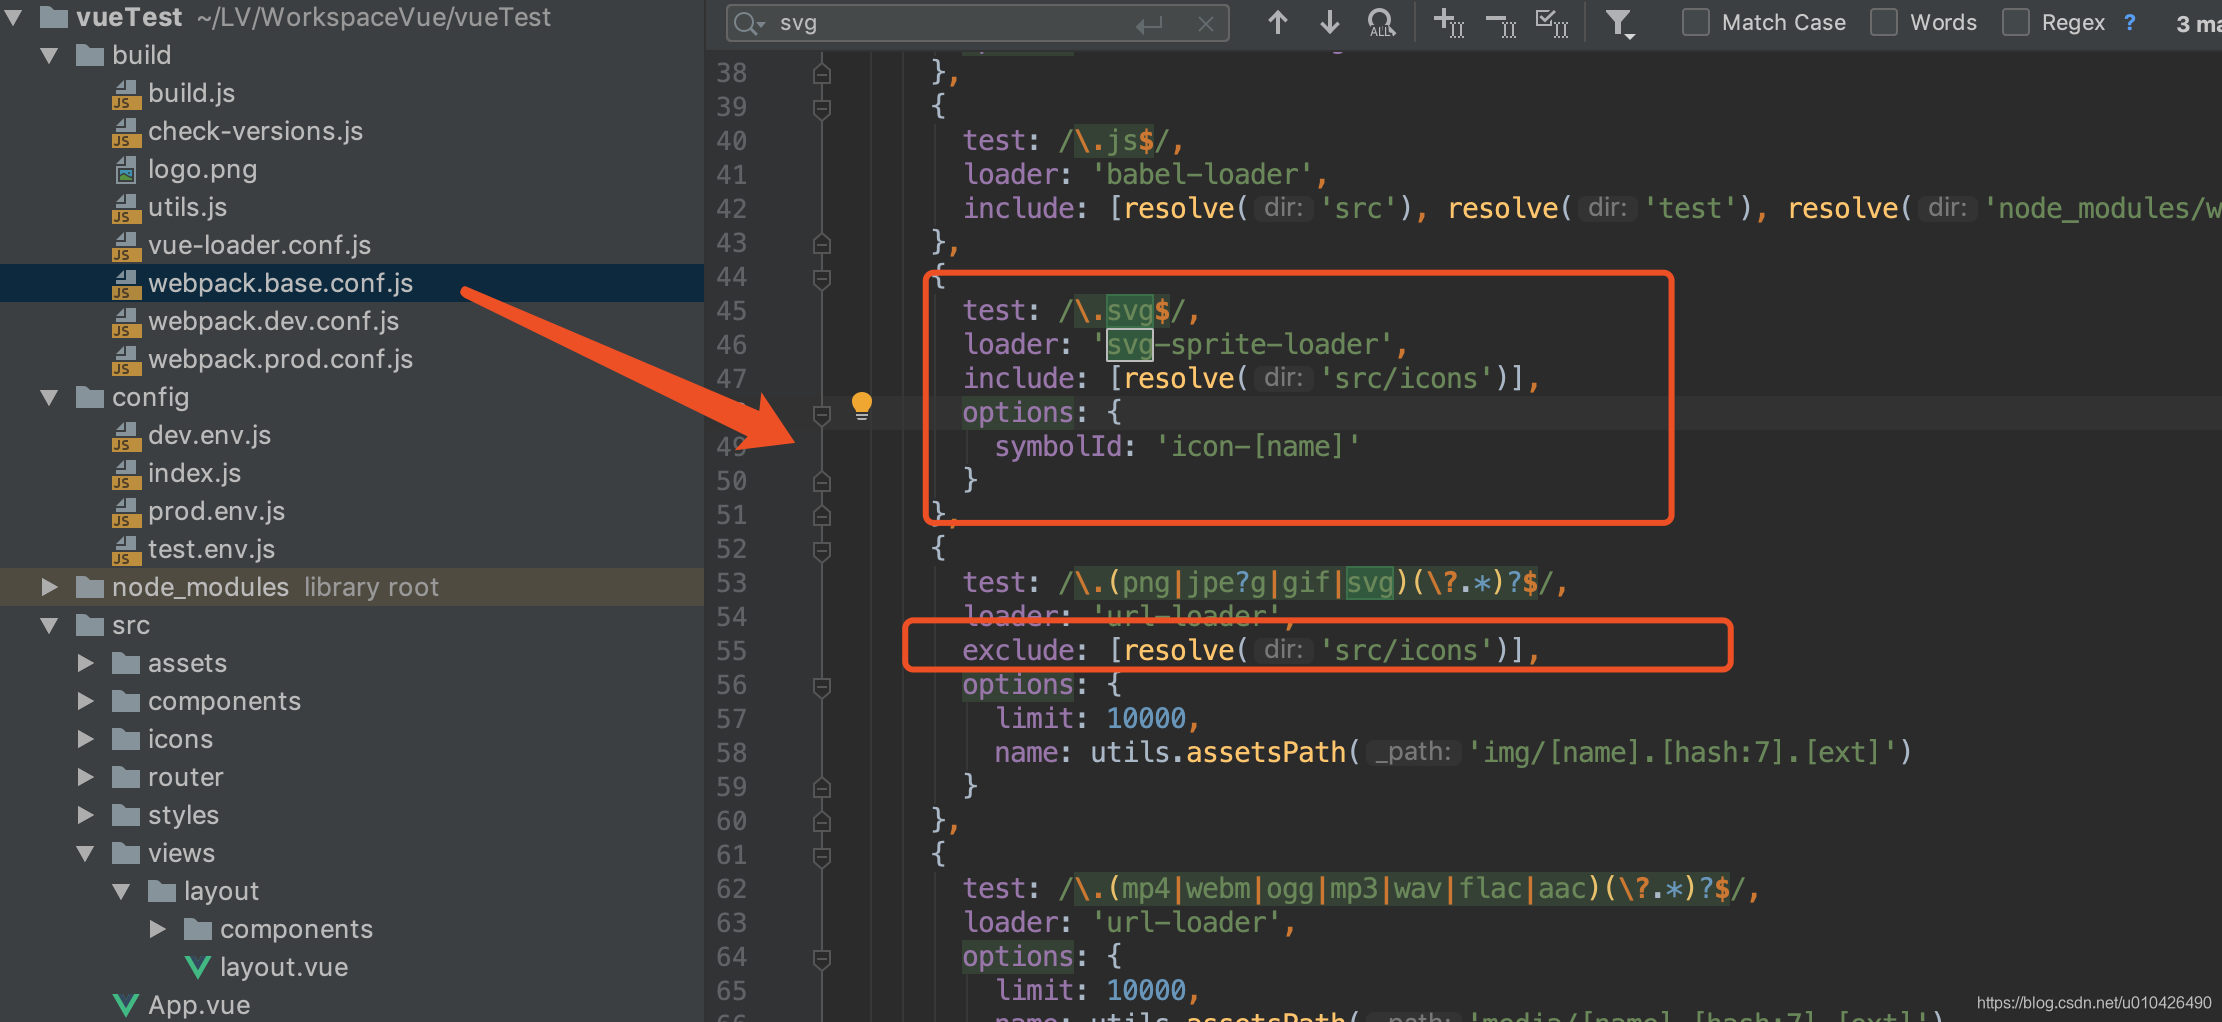Click the JS icon beside webpack.prod.conf.js
2222x1022 pixels.
pos(126,361)
